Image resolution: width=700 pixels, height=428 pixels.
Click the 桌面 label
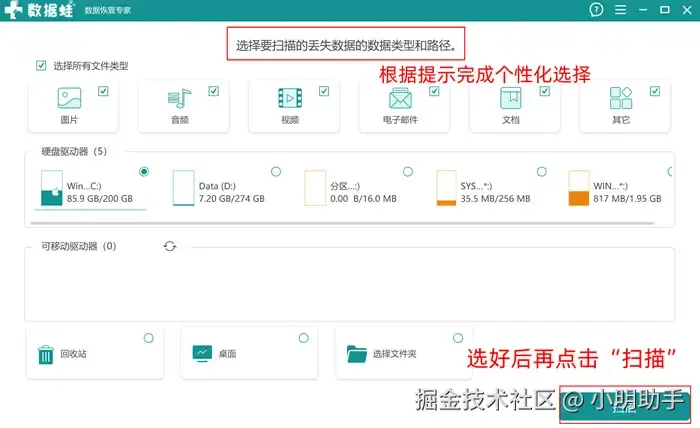coord(227,354)
